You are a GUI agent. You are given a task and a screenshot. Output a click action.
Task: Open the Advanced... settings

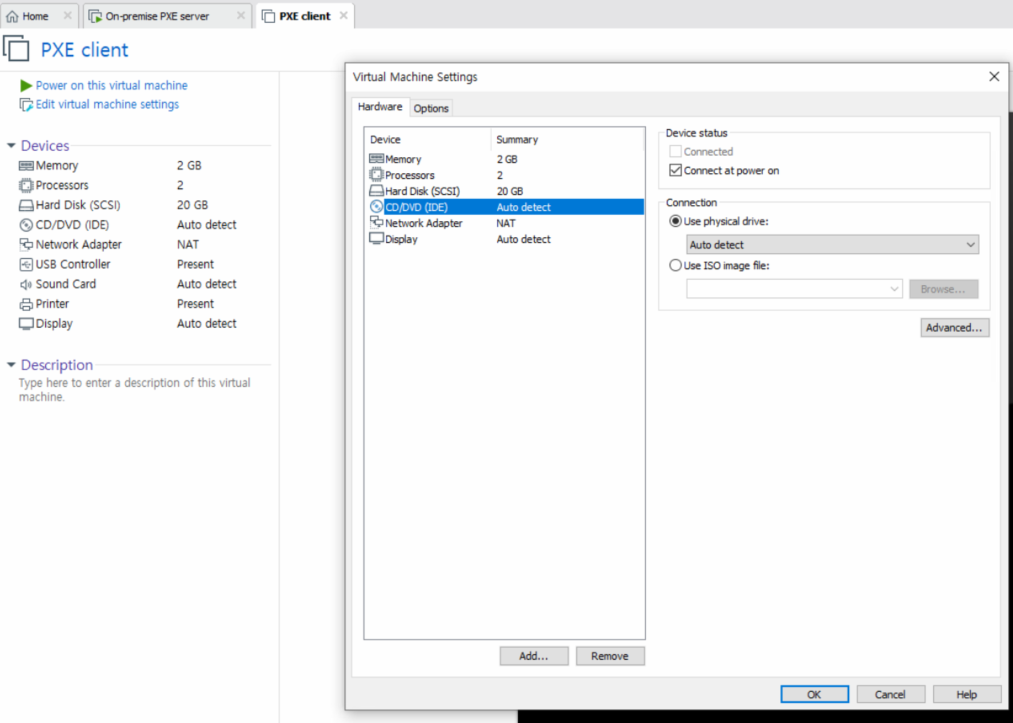(x=954, y=328)
